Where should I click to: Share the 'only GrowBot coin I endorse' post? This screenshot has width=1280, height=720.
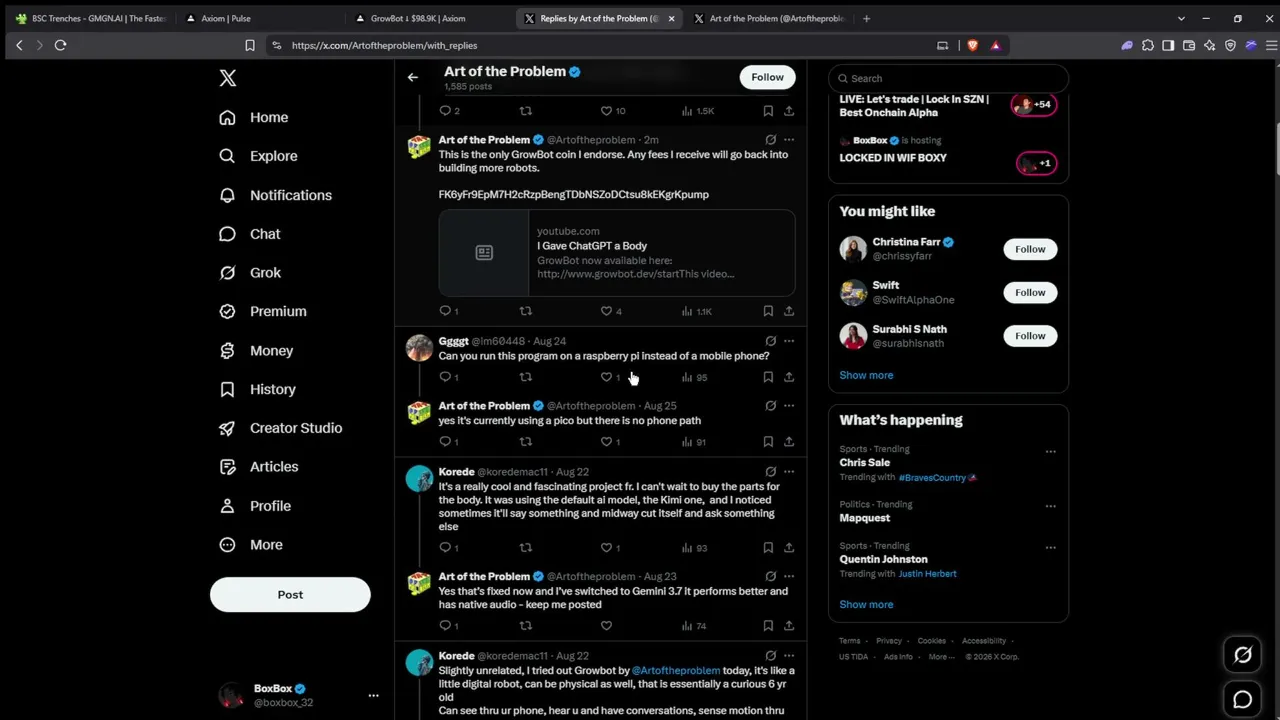click(x=789, y=311)
